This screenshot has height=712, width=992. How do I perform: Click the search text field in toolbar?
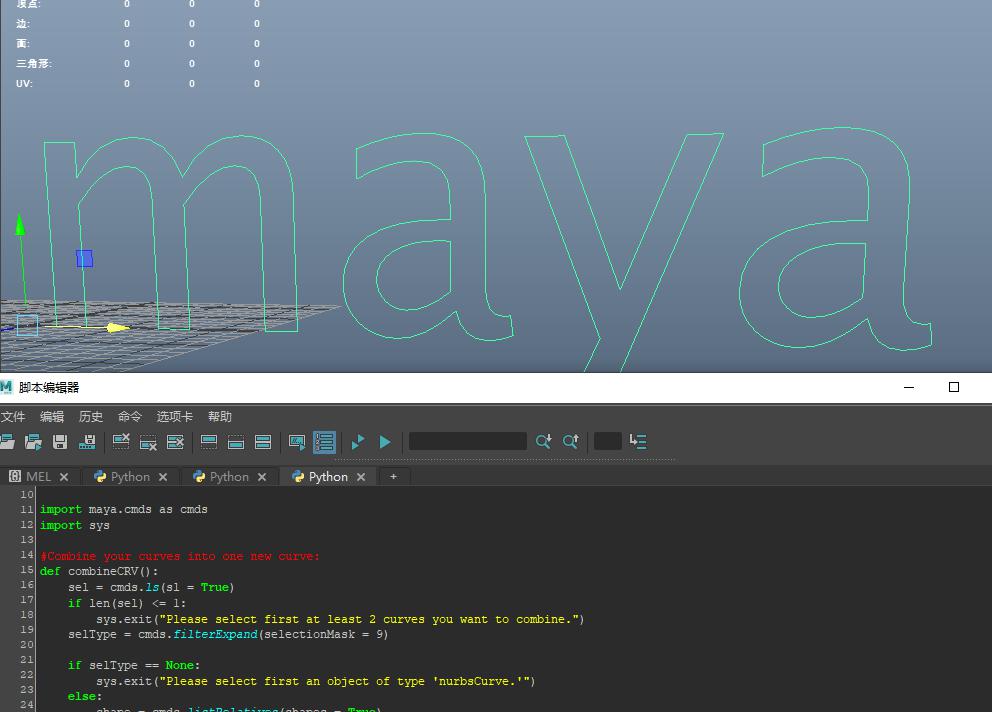[x=467, y=441]
